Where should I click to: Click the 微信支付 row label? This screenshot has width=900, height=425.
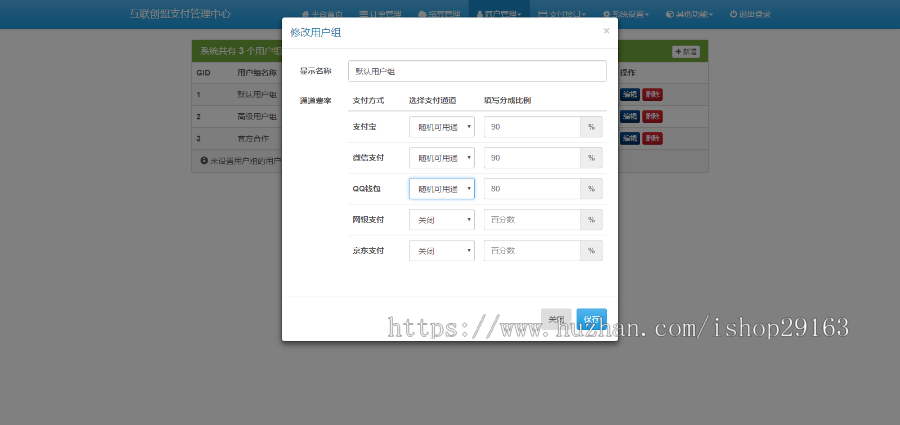click(x=368, y=157)
